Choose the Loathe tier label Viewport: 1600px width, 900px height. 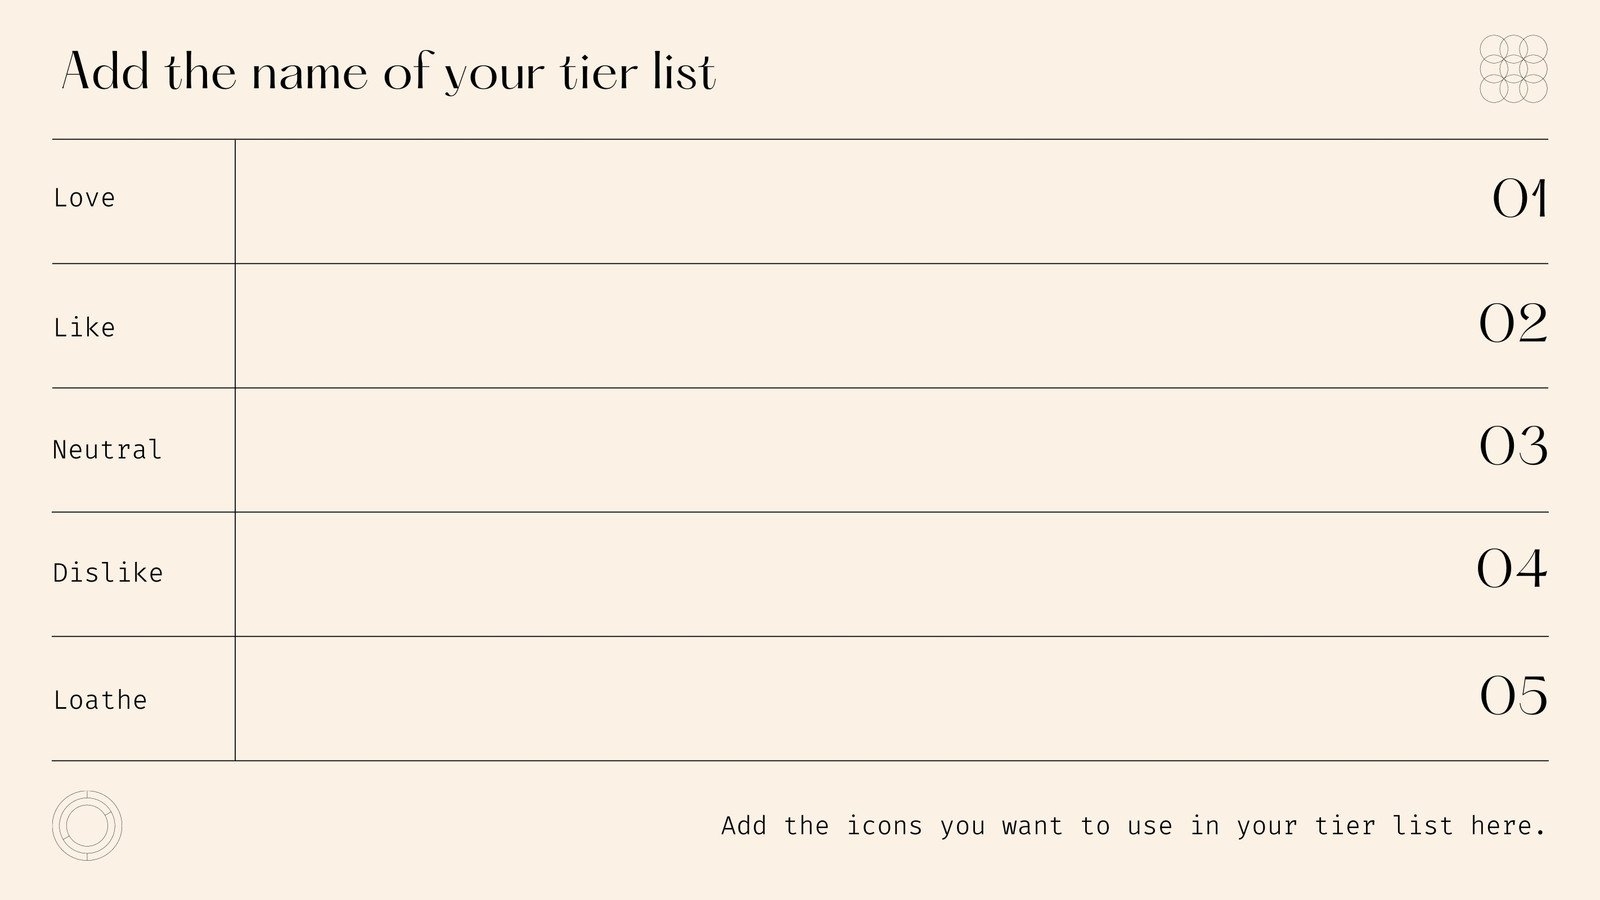click(x=100, y=700)
